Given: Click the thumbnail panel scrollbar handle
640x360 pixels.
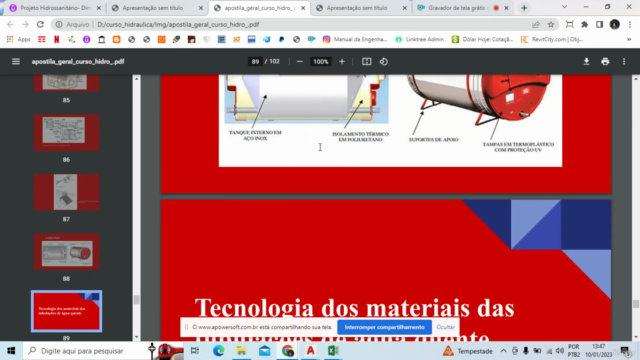Looking at the screenshot, I should pos(136,300).
